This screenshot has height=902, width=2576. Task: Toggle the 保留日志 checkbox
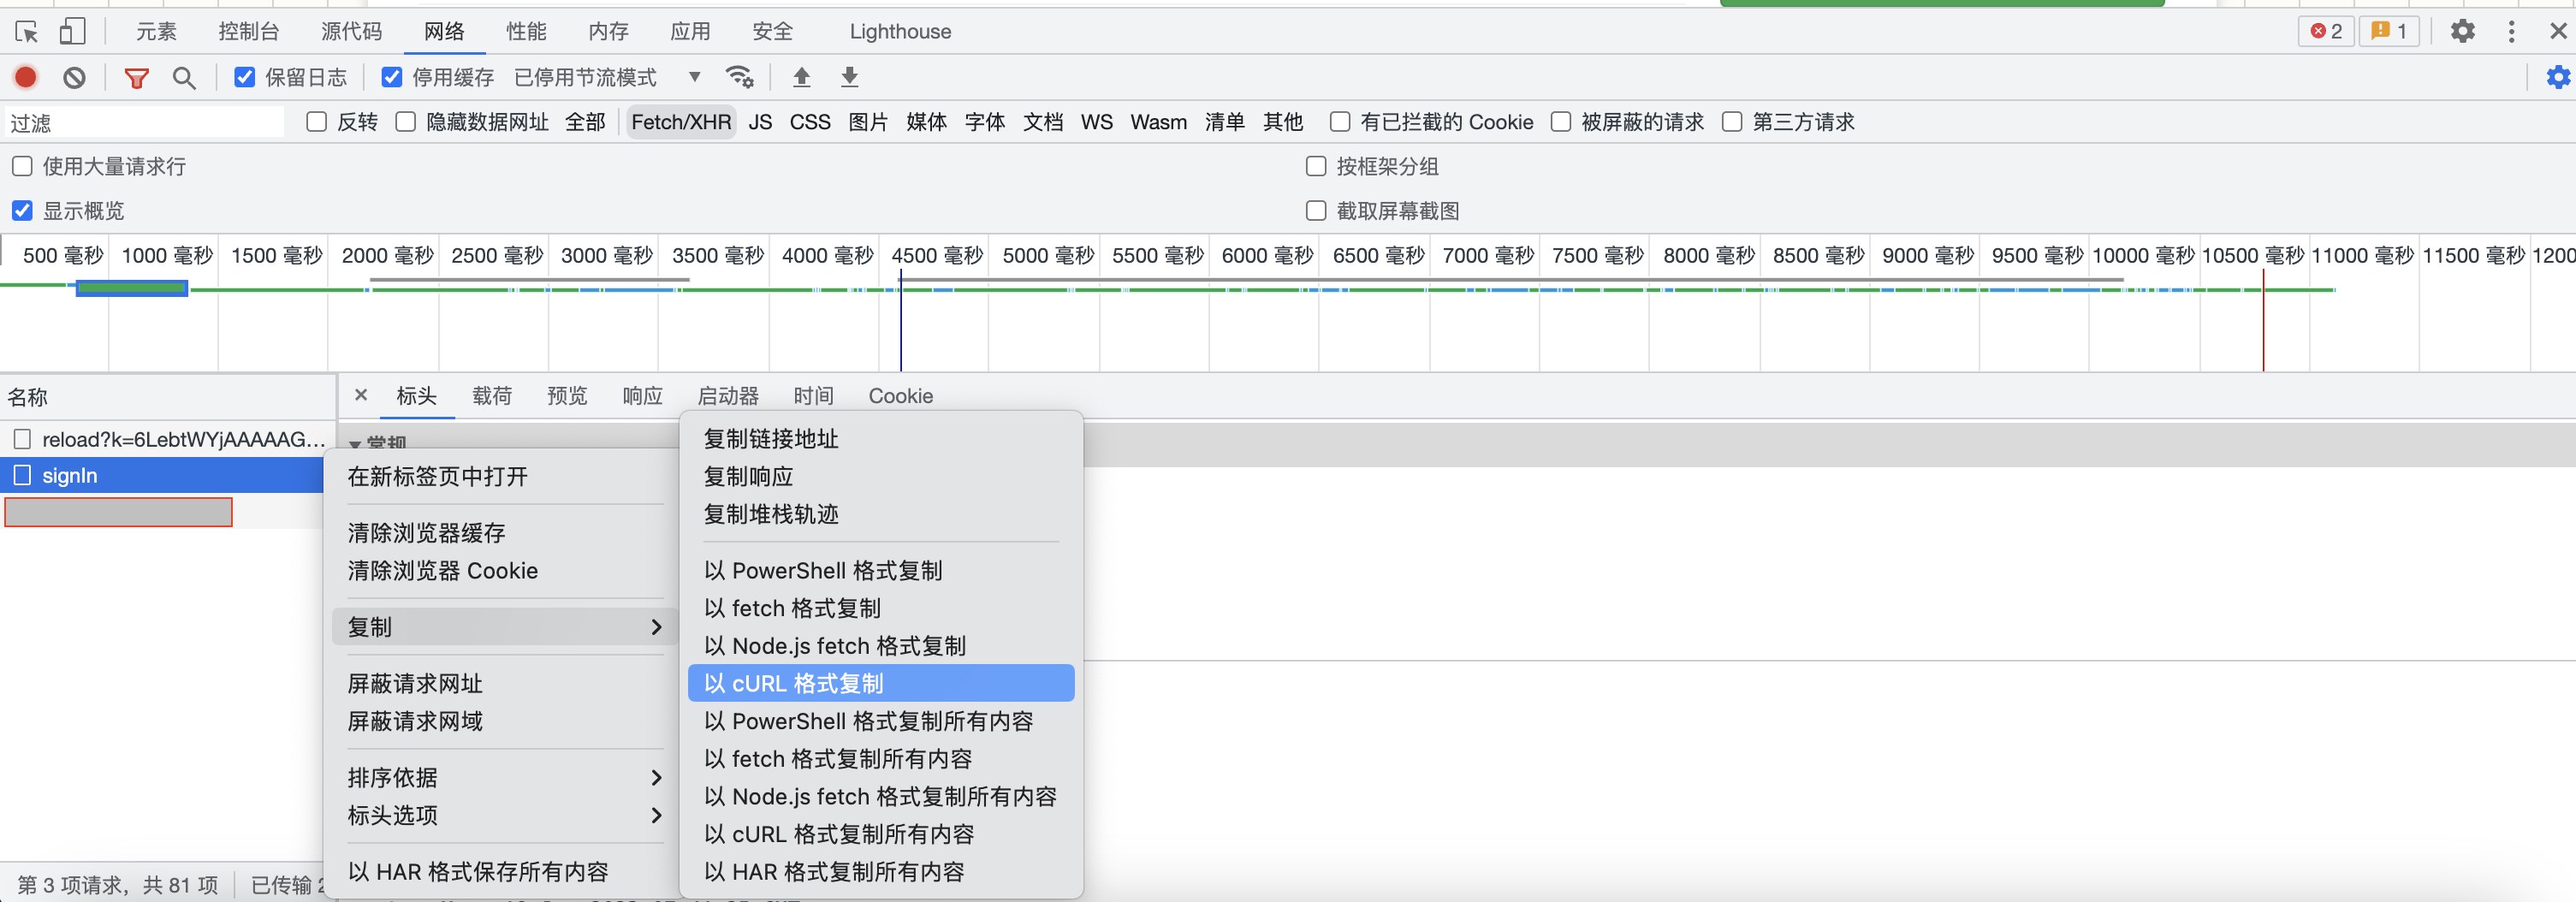click(244, 77)
